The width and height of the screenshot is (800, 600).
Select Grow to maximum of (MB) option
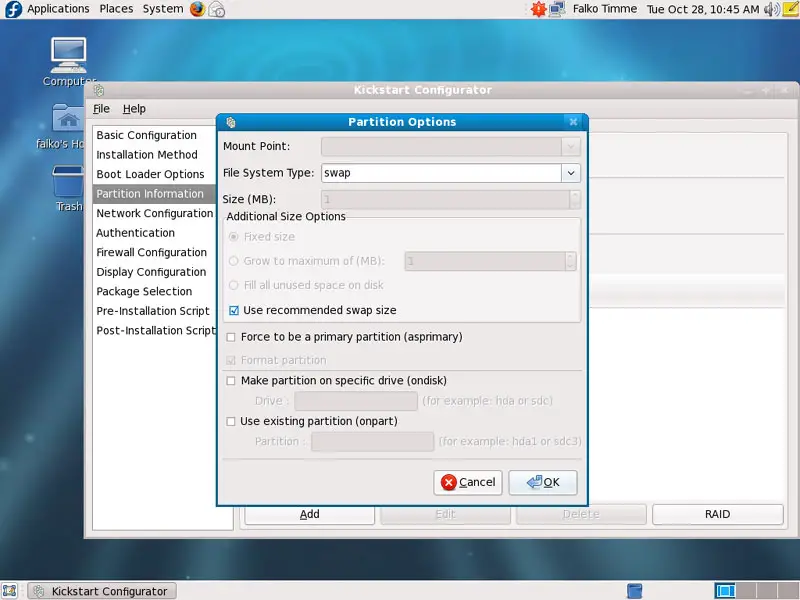(234, 261)
